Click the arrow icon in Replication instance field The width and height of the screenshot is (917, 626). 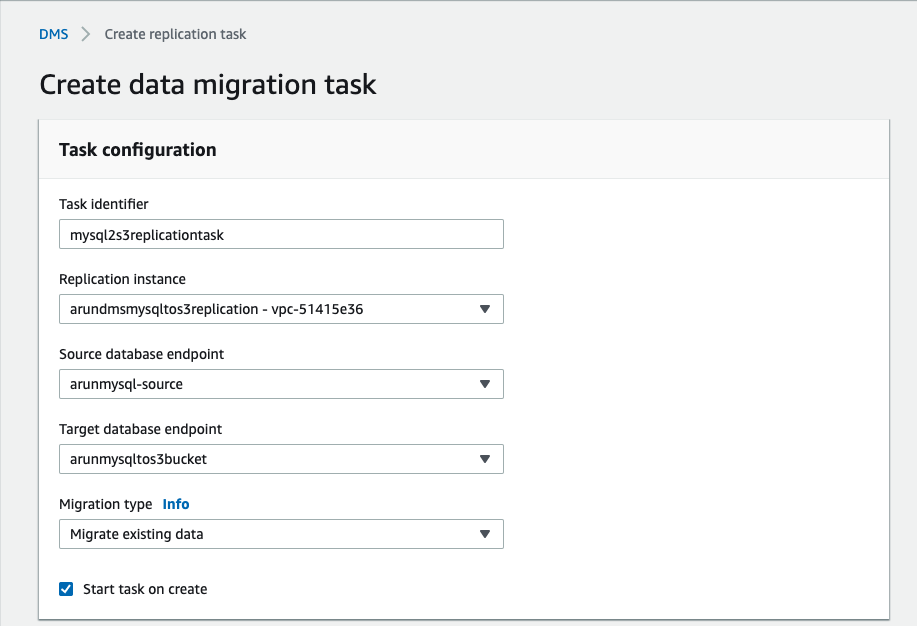click(484, 309)
